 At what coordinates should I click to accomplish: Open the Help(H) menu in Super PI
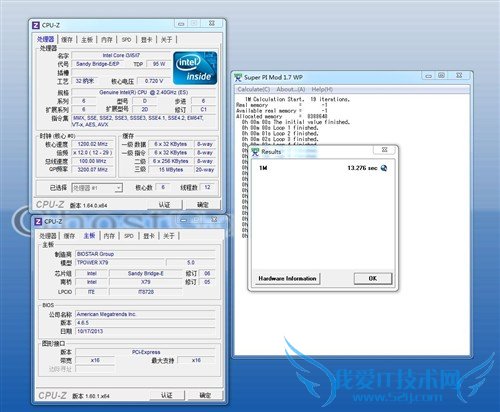click(322, 89)
